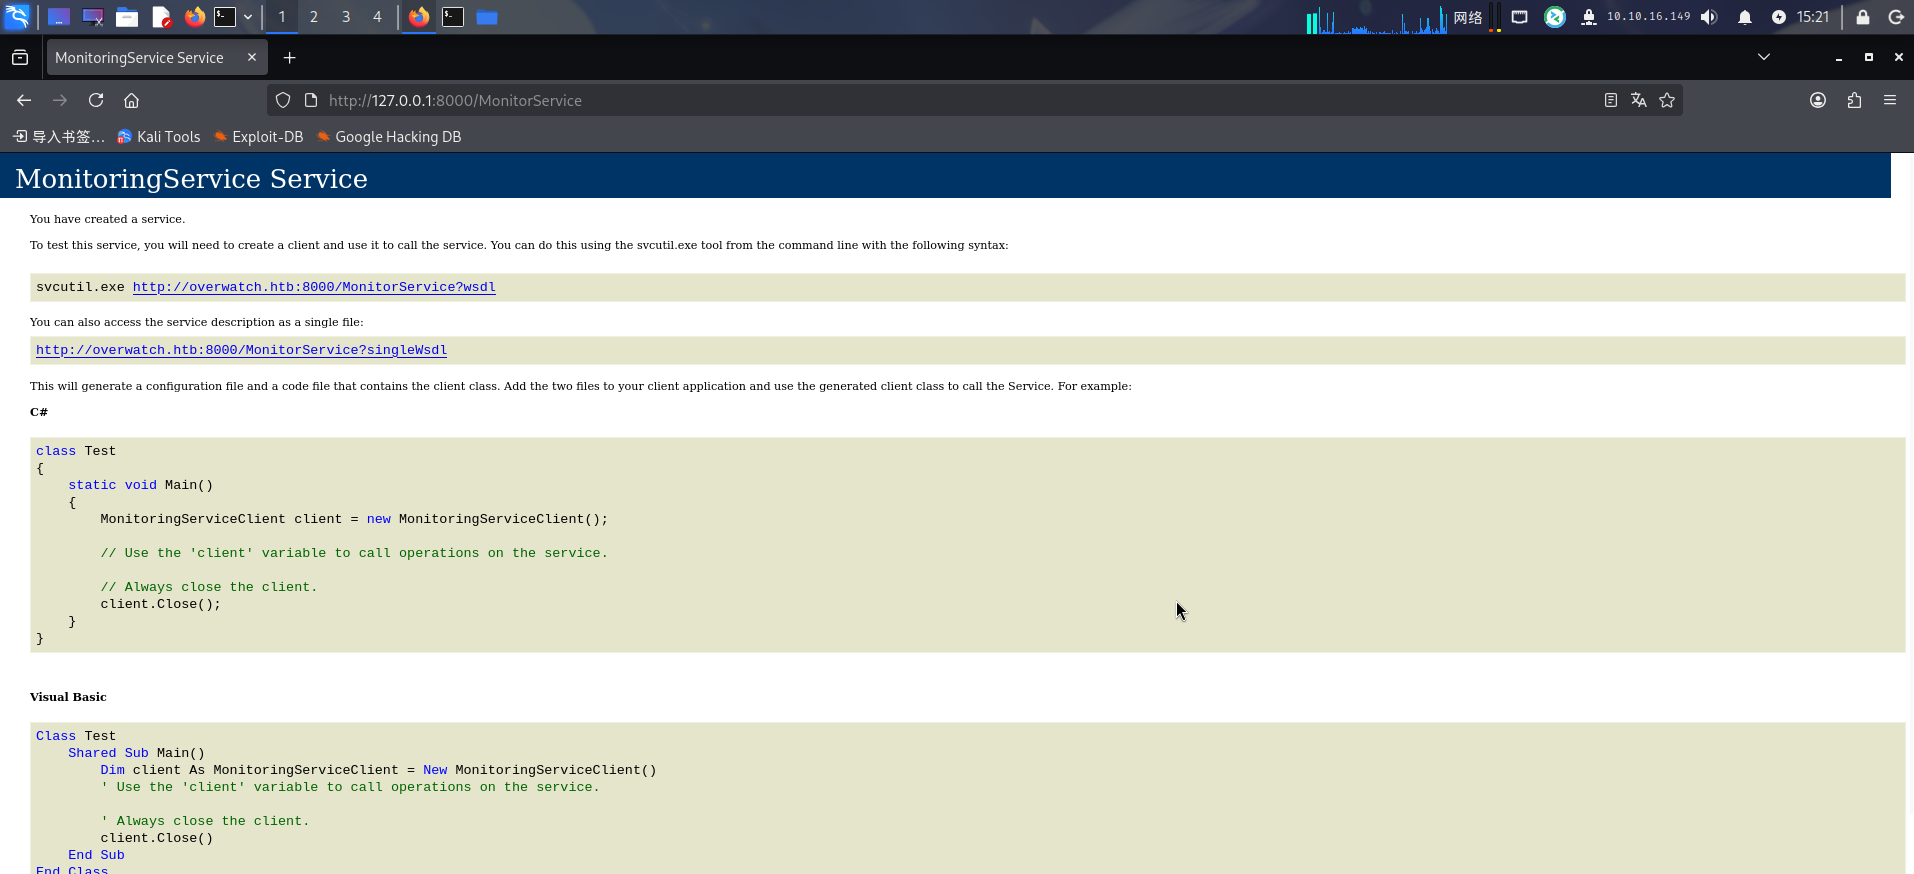
Task: Open the notifications bell in system tray
Action: [1745, 17]
